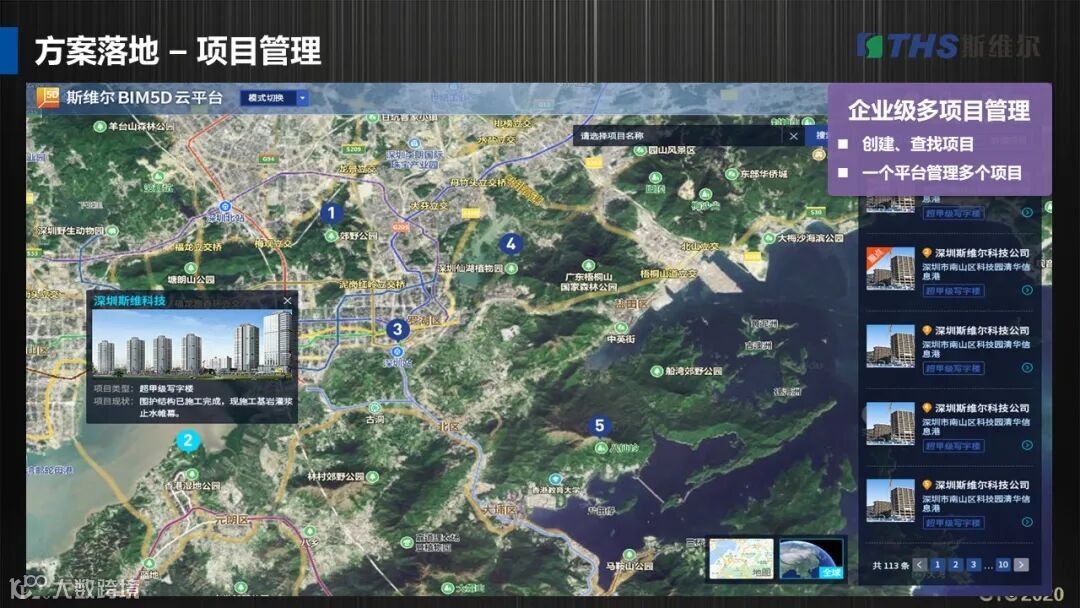Click the 香港湿地公园 map icon
The width and height of the screenshot is (1080, 608).
click(192, 474)
